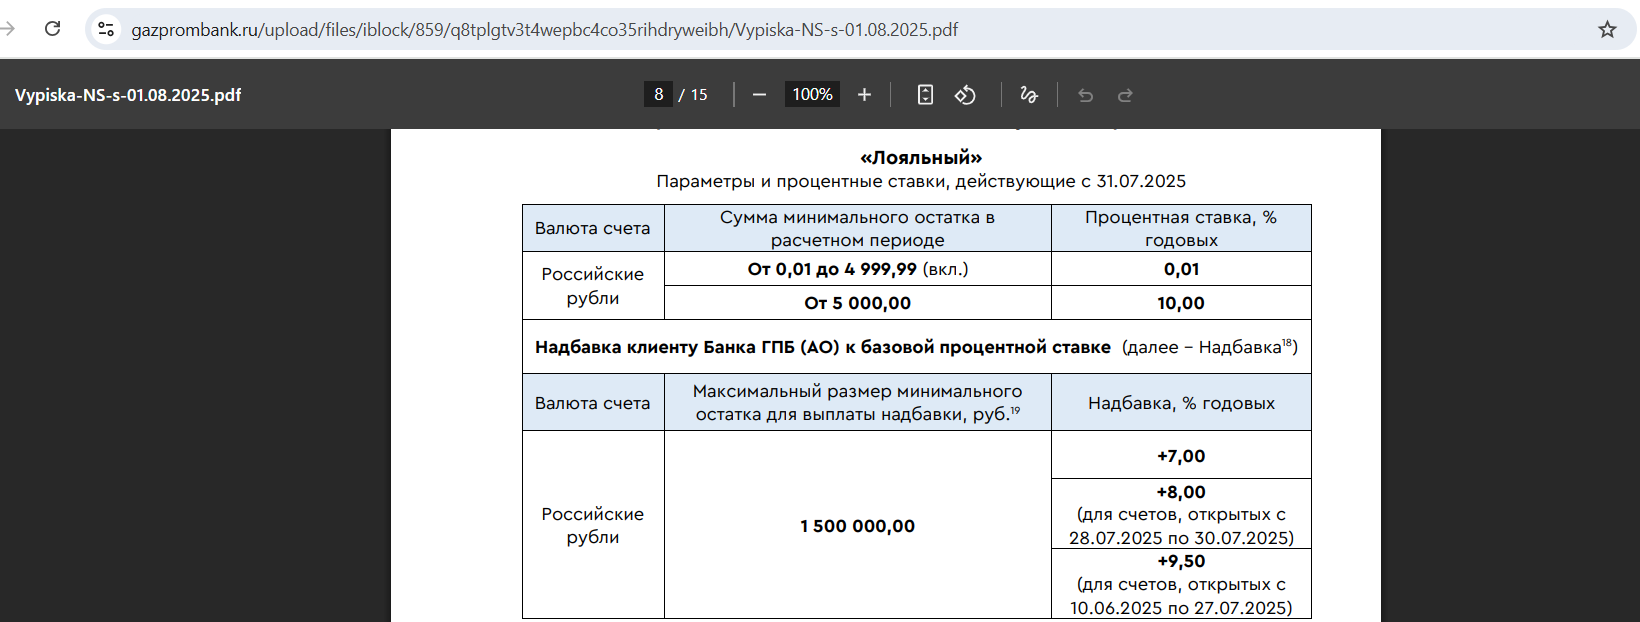The width and height of the screenshot is (1640, 622).
Task: Click the browser forward arrow
Action: 8,29
